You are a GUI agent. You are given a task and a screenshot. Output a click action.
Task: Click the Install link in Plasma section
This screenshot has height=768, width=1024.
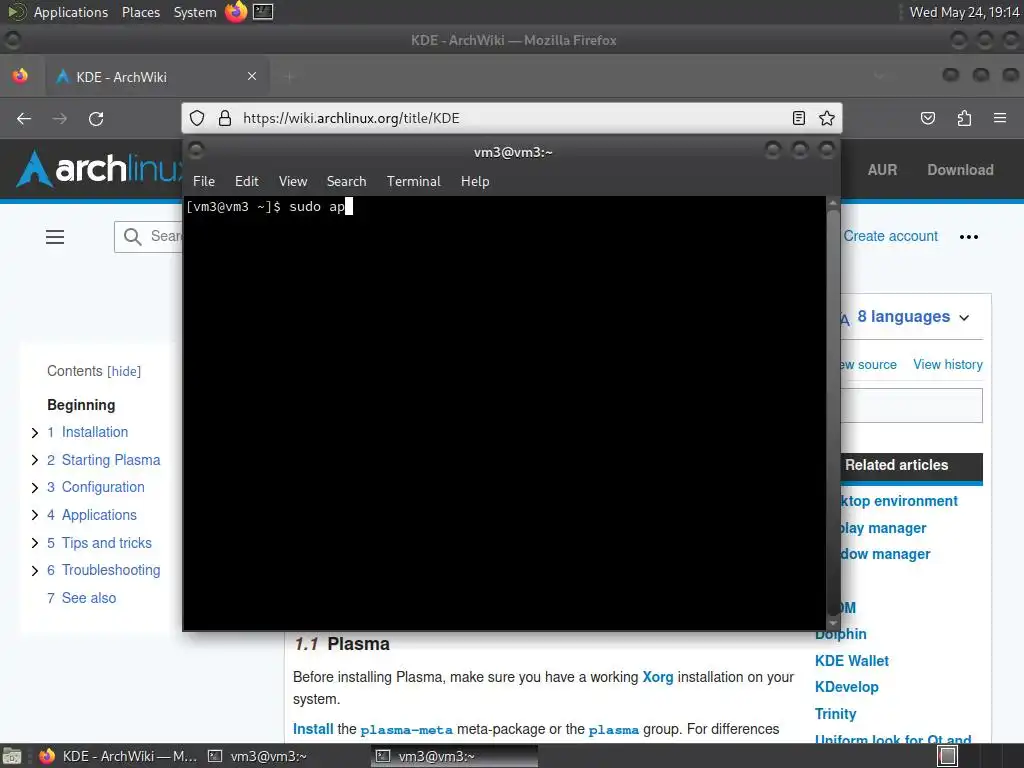(x=313, y=729)
